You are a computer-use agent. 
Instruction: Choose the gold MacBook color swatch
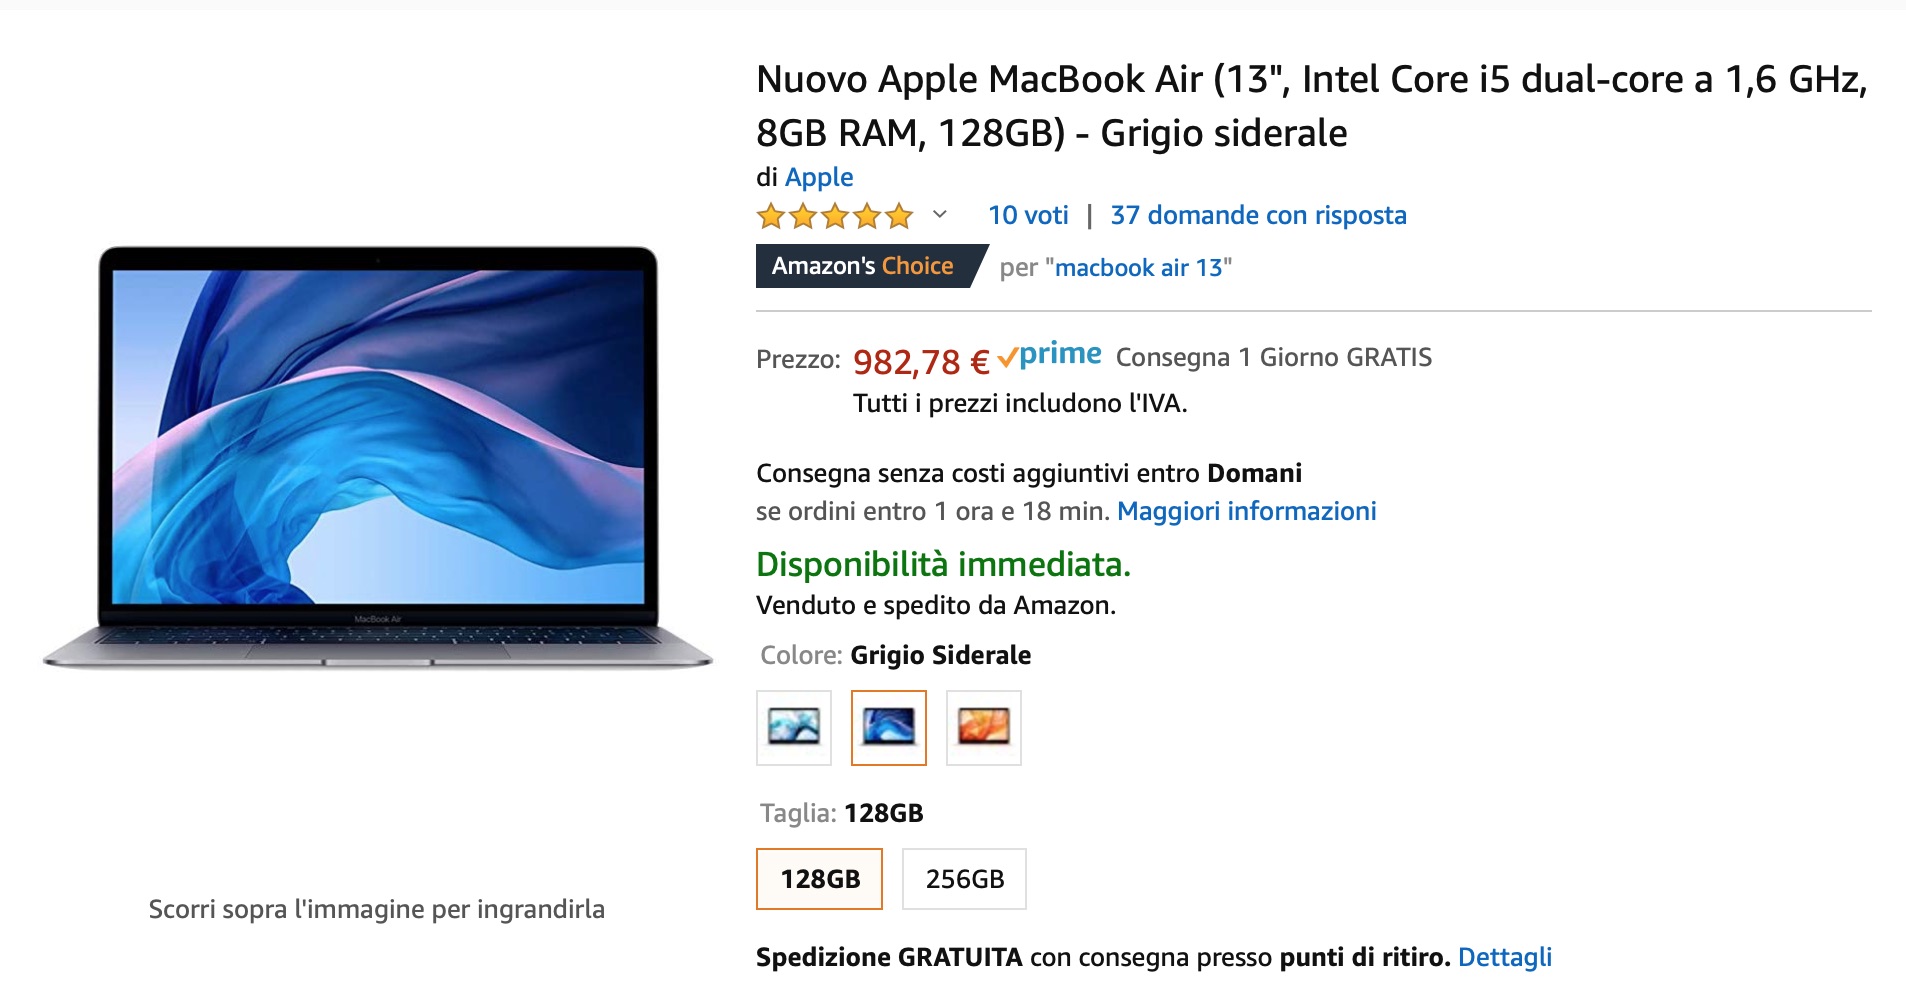983,727
